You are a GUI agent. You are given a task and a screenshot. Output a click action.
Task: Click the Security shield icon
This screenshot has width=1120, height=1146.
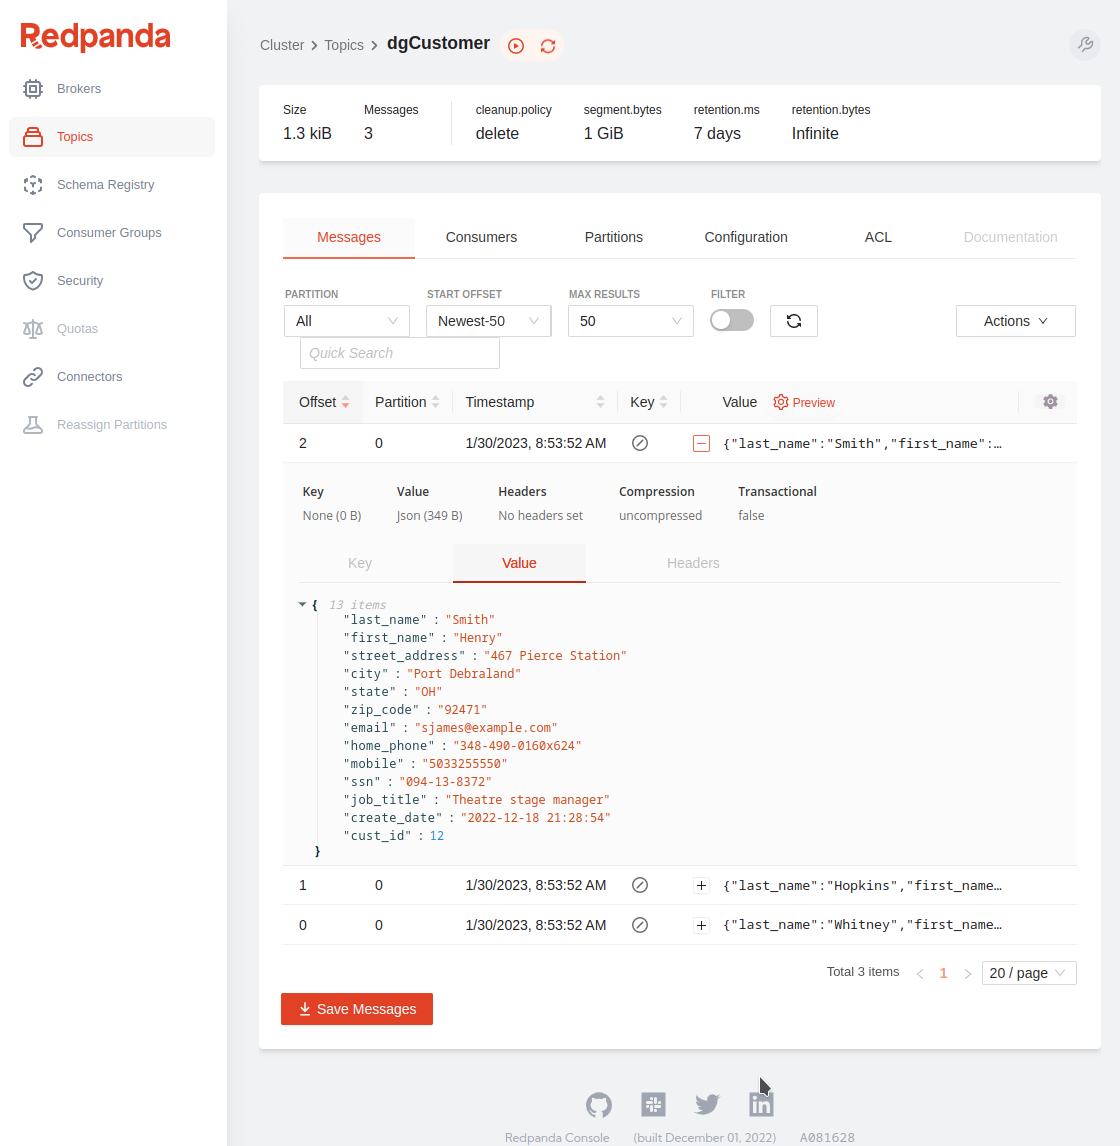tap(33, 281)
